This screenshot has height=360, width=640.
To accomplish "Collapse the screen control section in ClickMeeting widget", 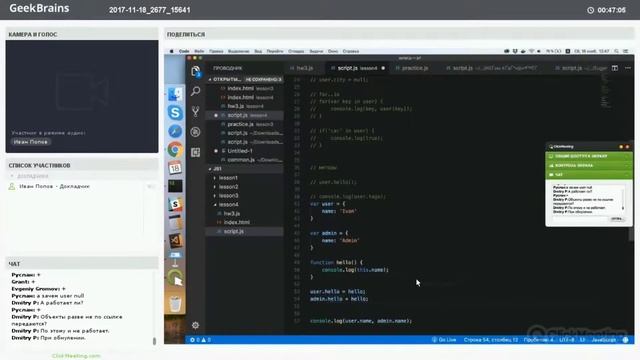I will tap(627, 166).
